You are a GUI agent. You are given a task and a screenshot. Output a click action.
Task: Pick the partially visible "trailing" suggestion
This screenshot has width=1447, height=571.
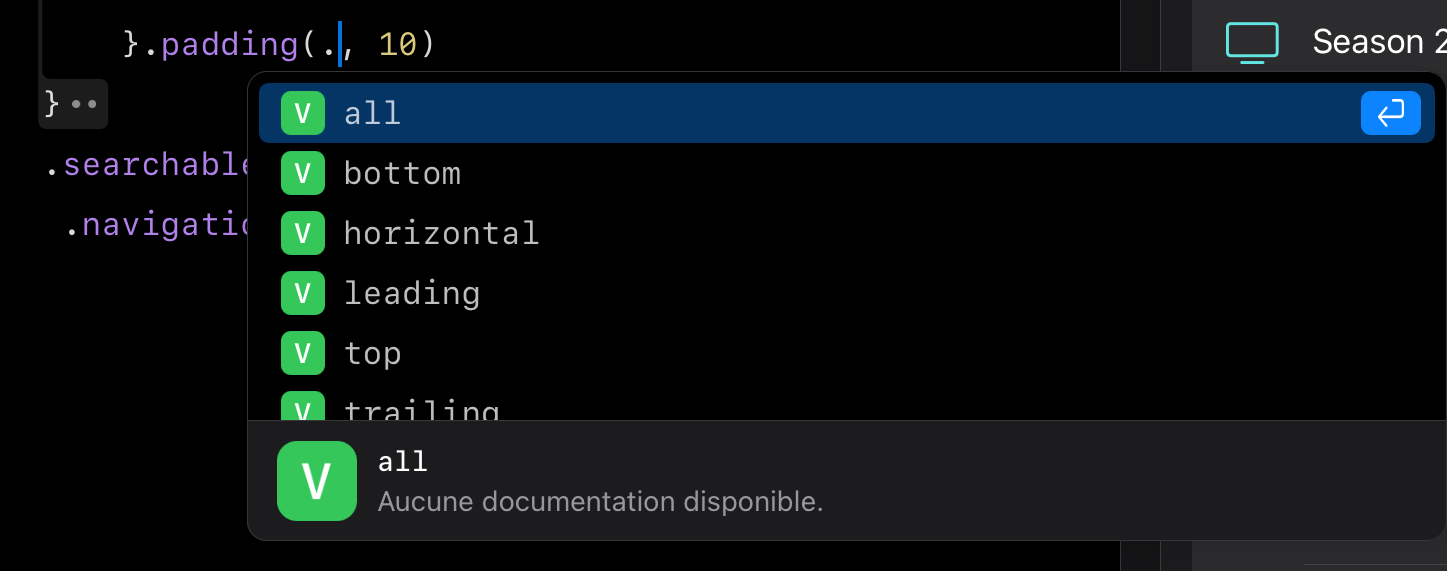tap(421, 410)
